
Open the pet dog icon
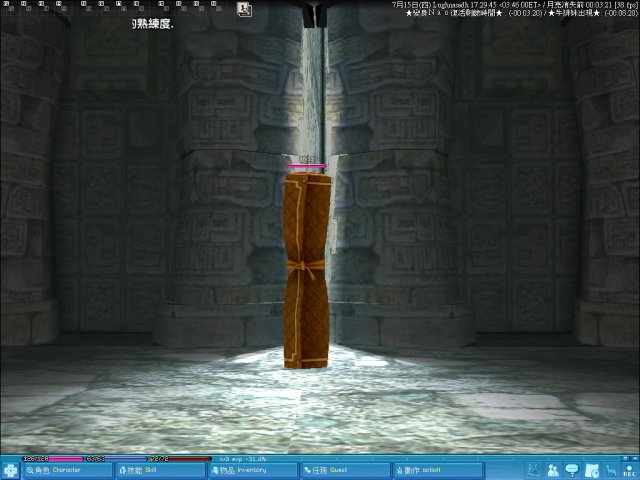[611, 470]
